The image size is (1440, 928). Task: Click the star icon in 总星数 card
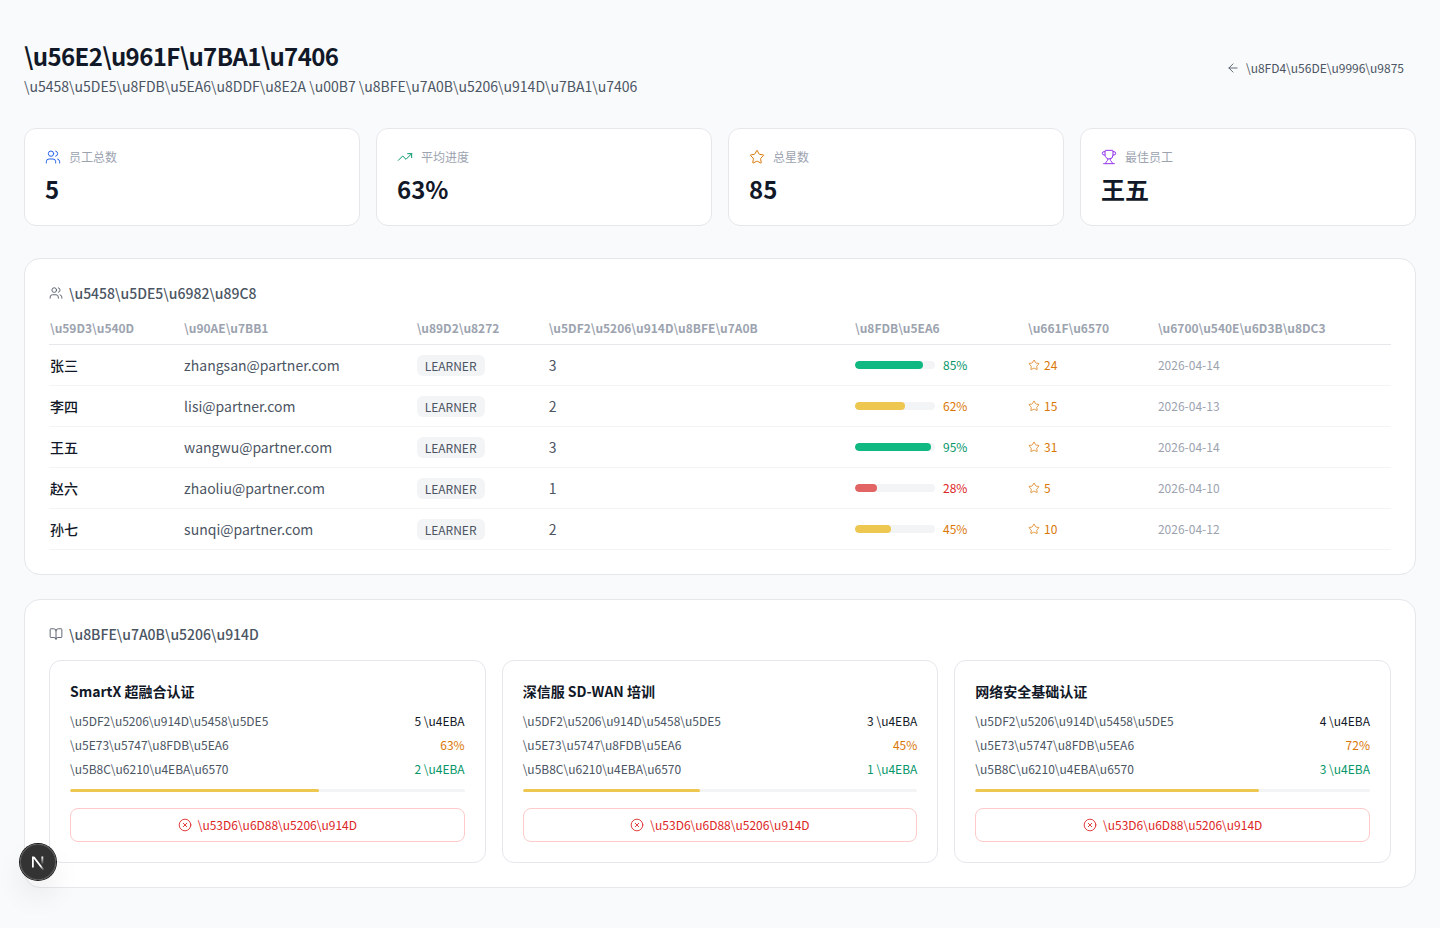coord(757,157)
